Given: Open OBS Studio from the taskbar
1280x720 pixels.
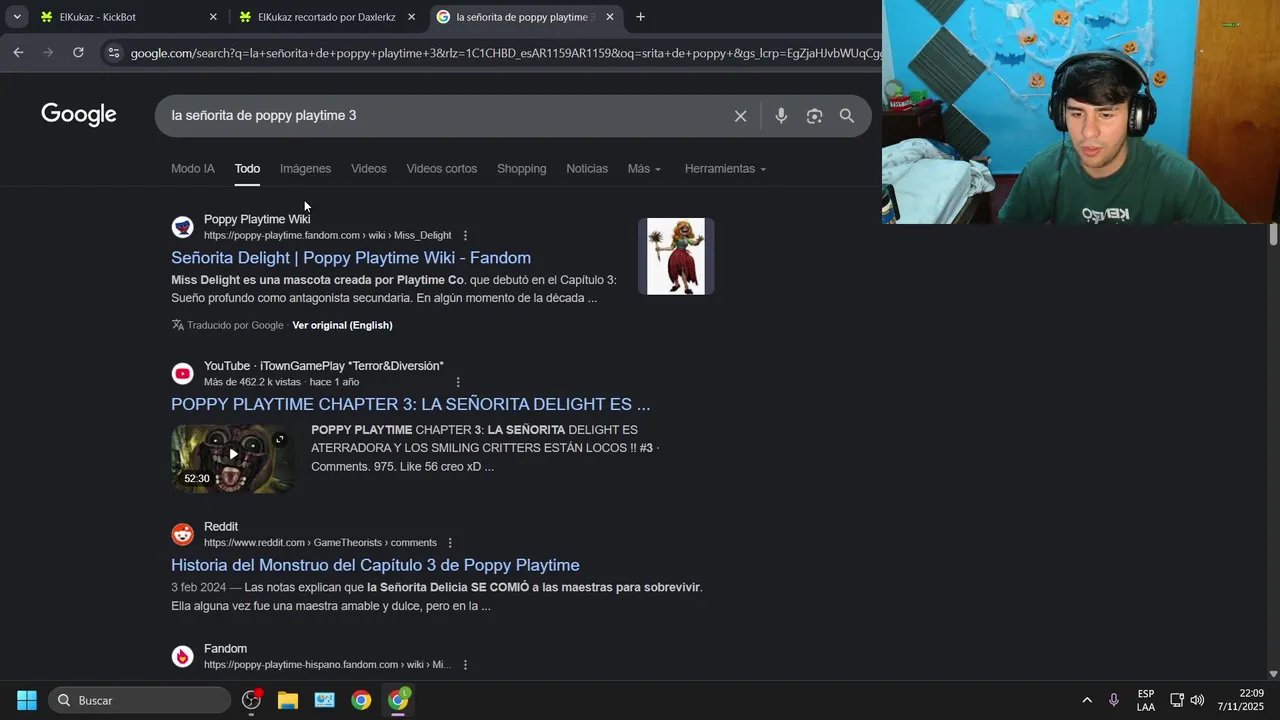Looking at the screenshot, I should pos(251,700).
